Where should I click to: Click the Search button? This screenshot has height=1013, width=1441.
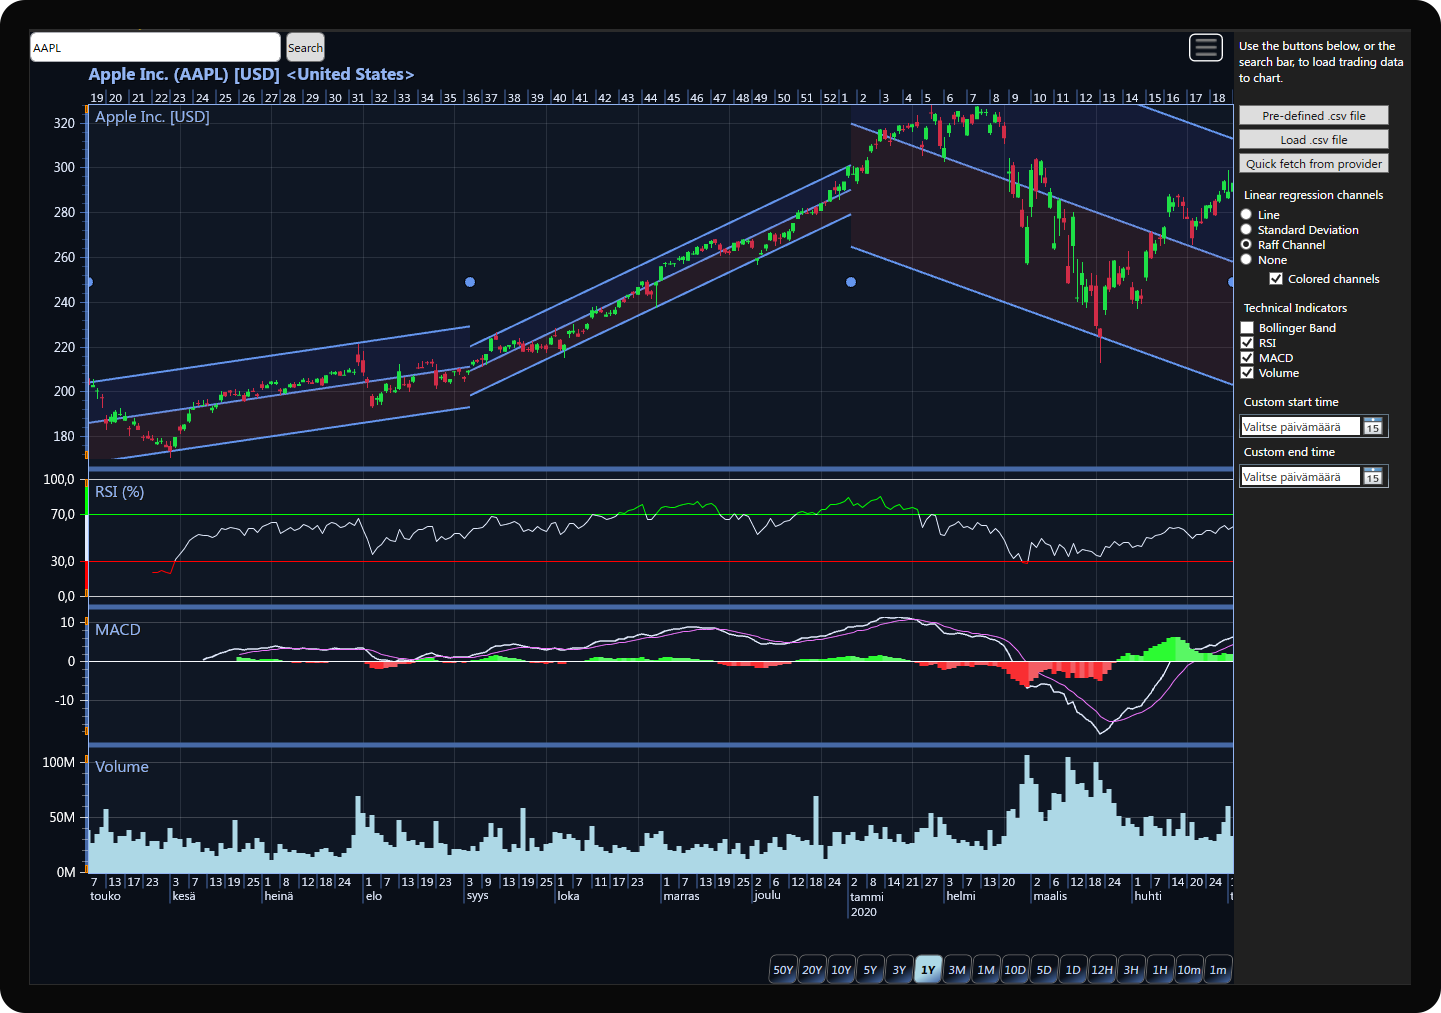click(x=305, y=47)
